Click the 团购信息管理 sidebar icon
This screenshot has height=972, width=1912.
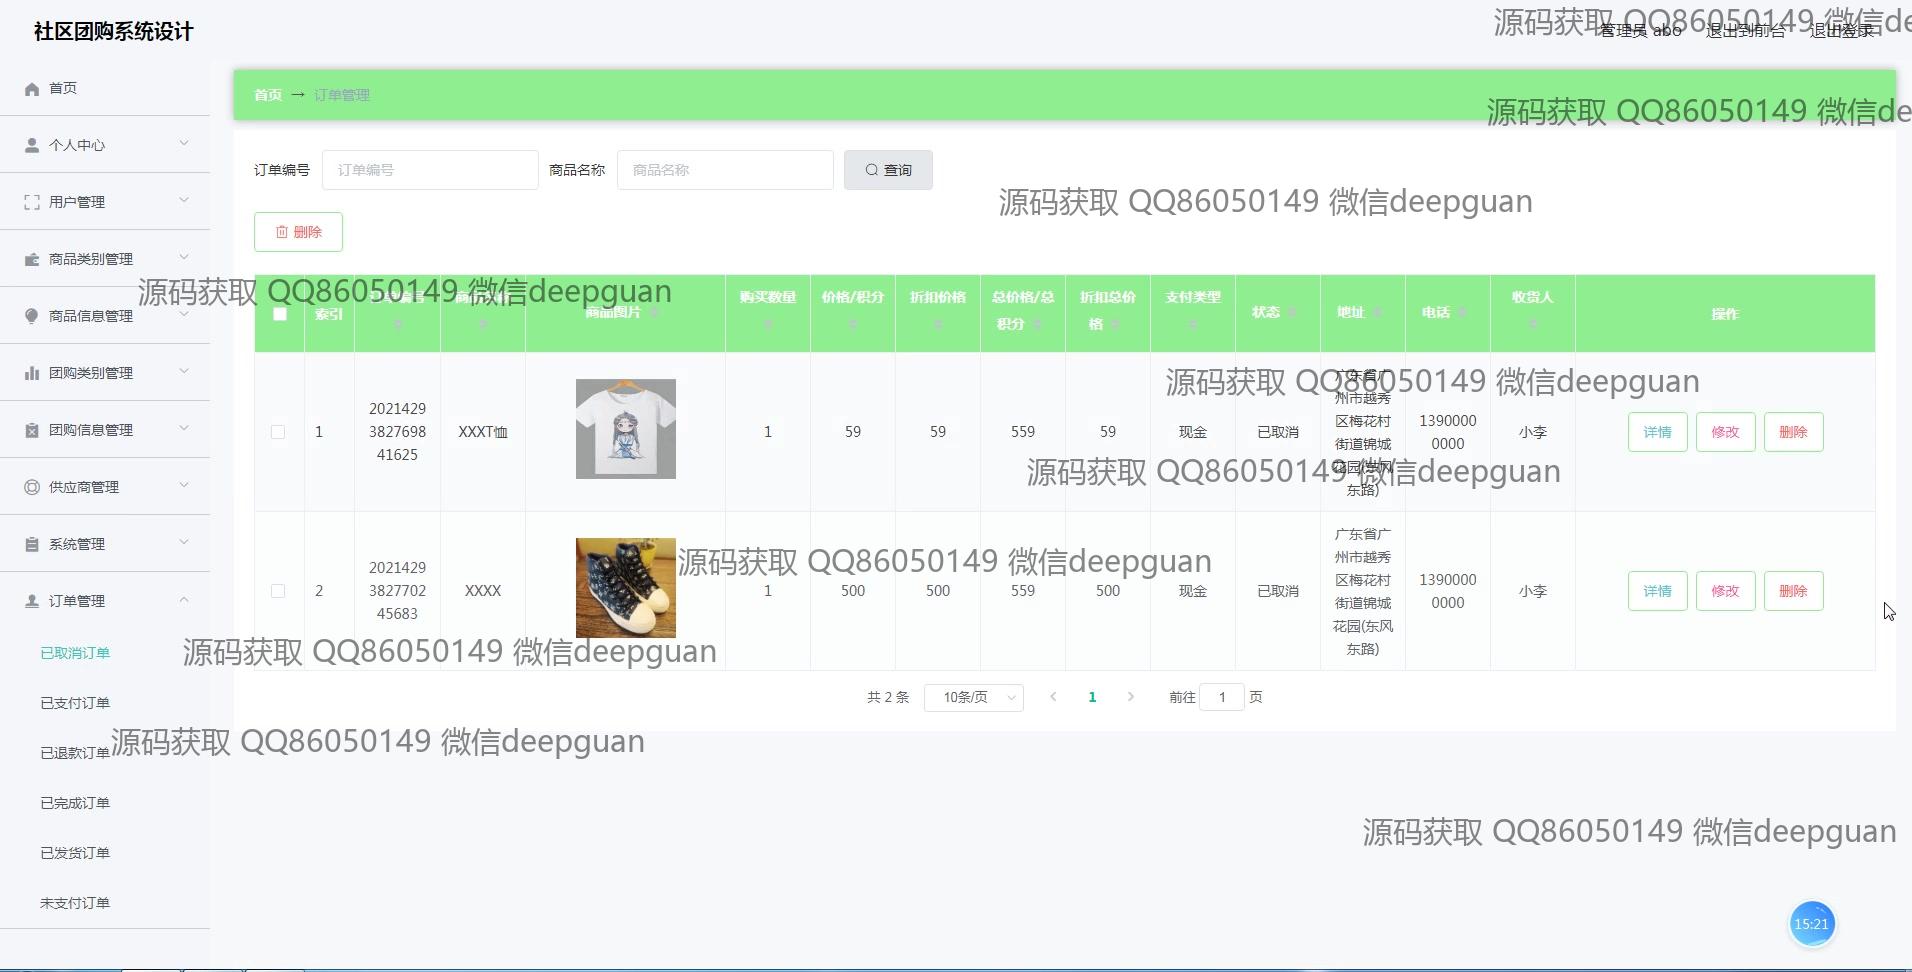tap(32, 430)
